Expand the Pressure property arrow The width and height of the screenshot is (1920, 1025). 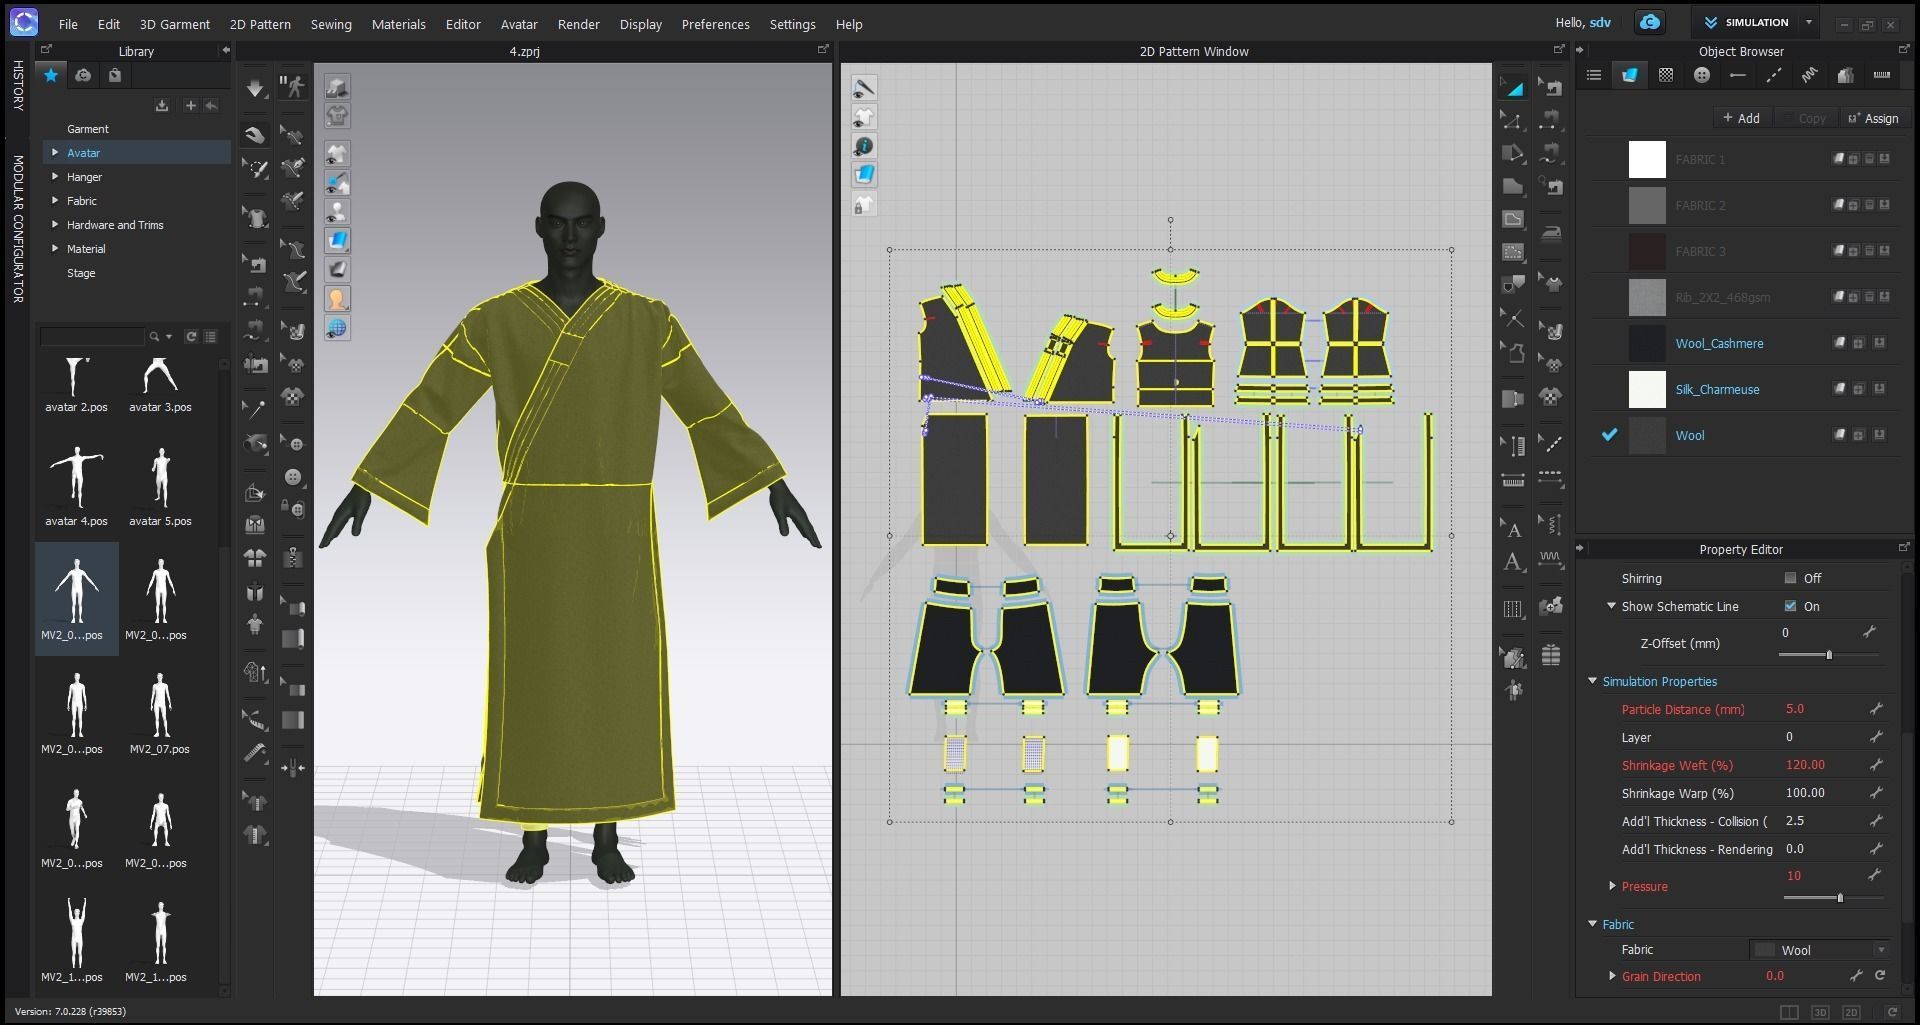click(1612, 886)
